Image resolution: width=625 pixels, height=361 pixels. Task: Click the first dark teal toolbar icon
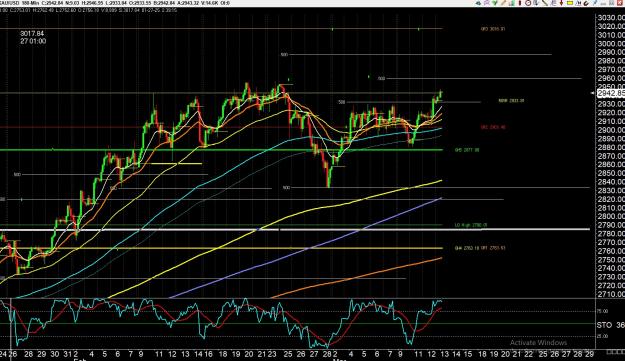(478, 3)
